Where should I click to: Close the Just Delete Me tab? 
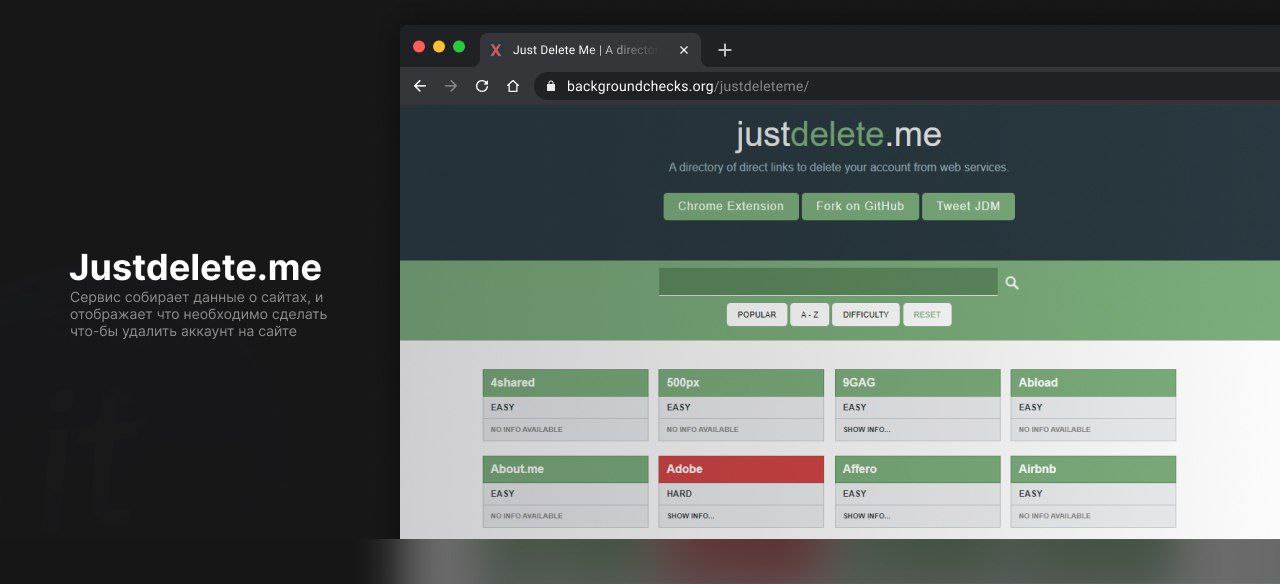684,50
